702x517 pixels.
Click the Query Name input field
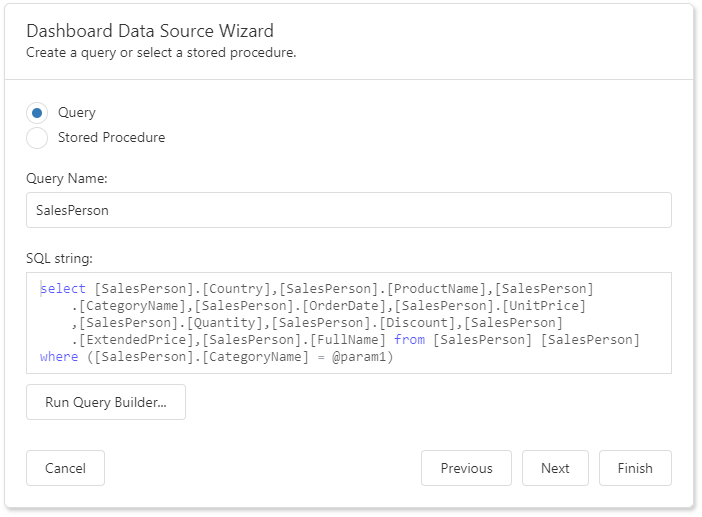point(348,210)
